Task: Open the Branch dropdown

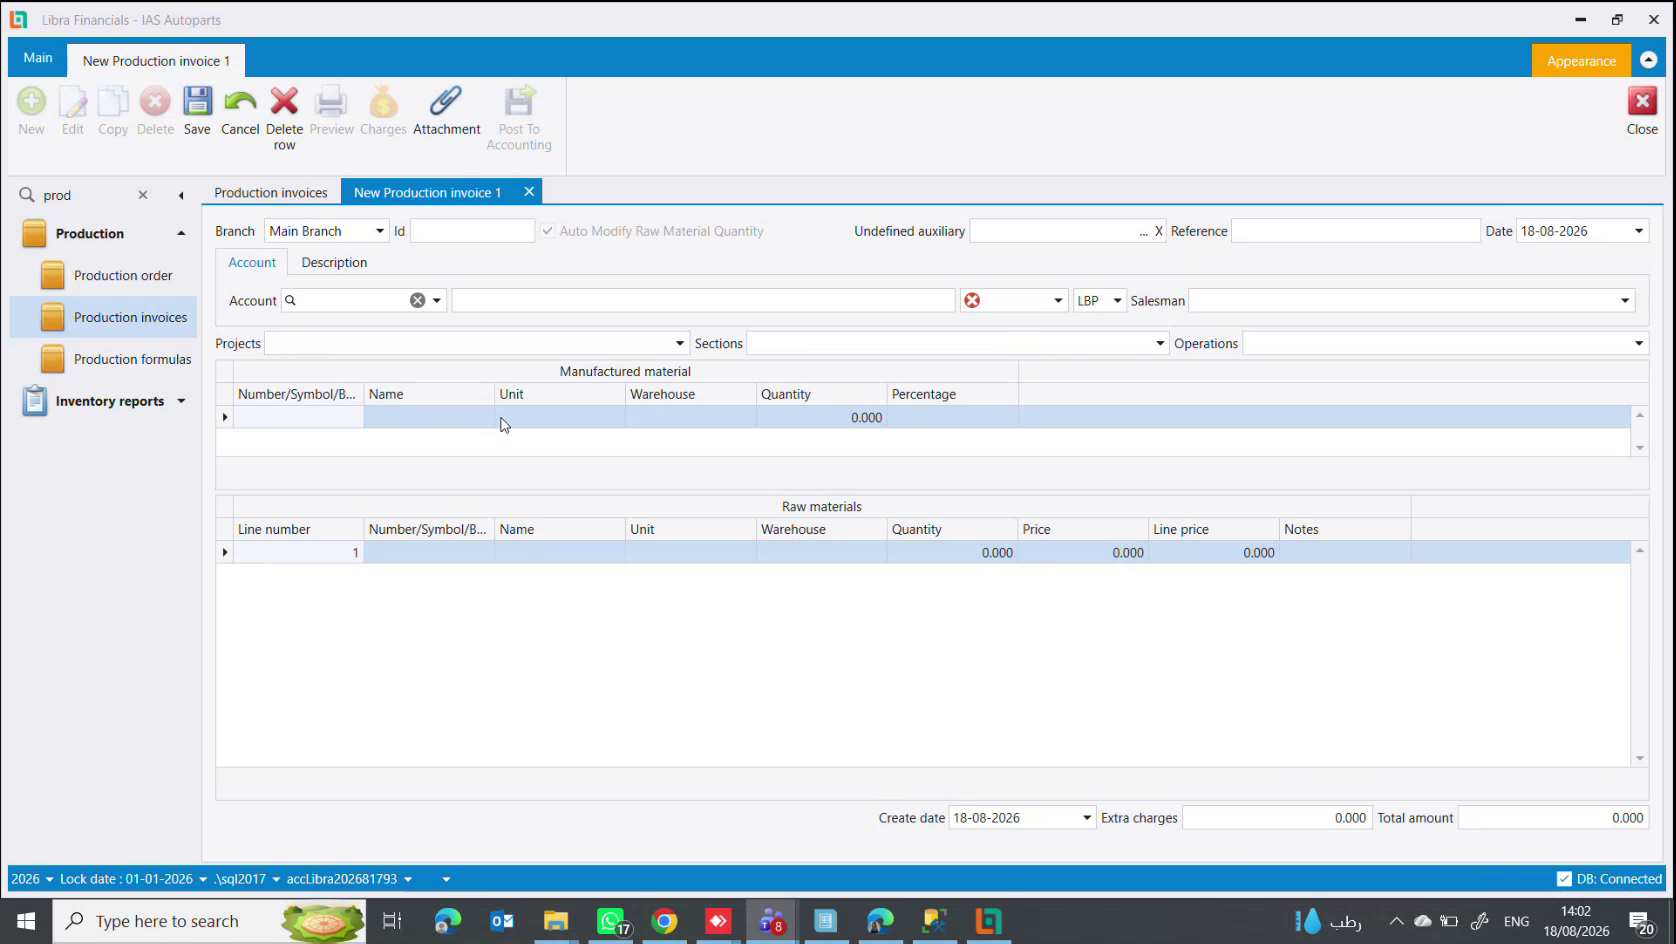Action: tap(380, 231)
